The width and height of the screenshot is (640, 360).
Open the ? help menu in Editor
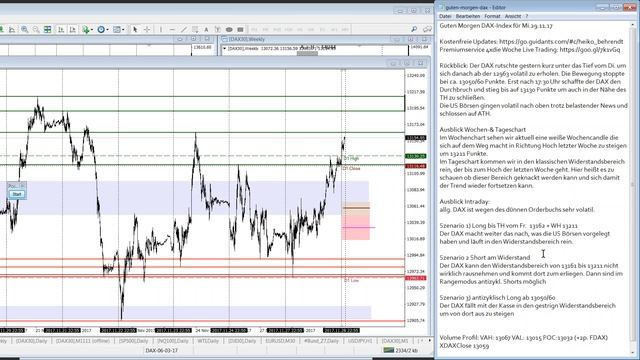point(527,16)
